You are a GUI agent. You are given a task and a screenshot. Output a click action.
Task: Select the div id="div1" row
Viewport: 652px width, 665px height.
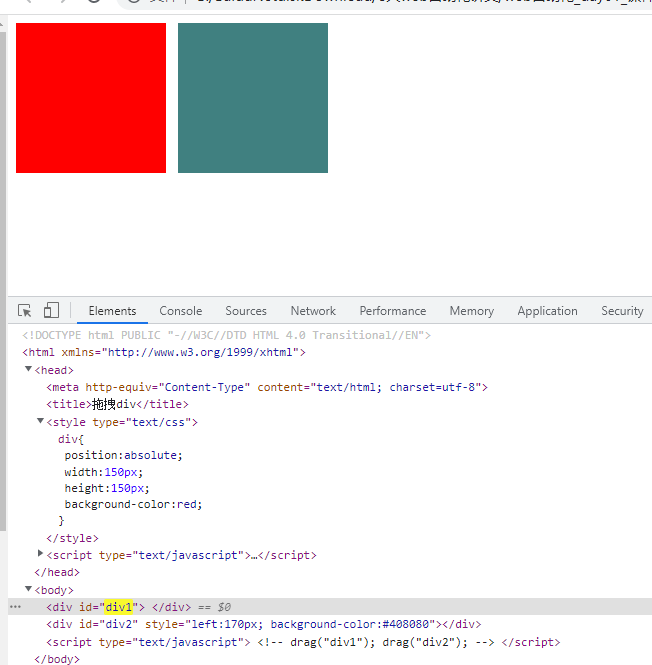pos(330,607)
